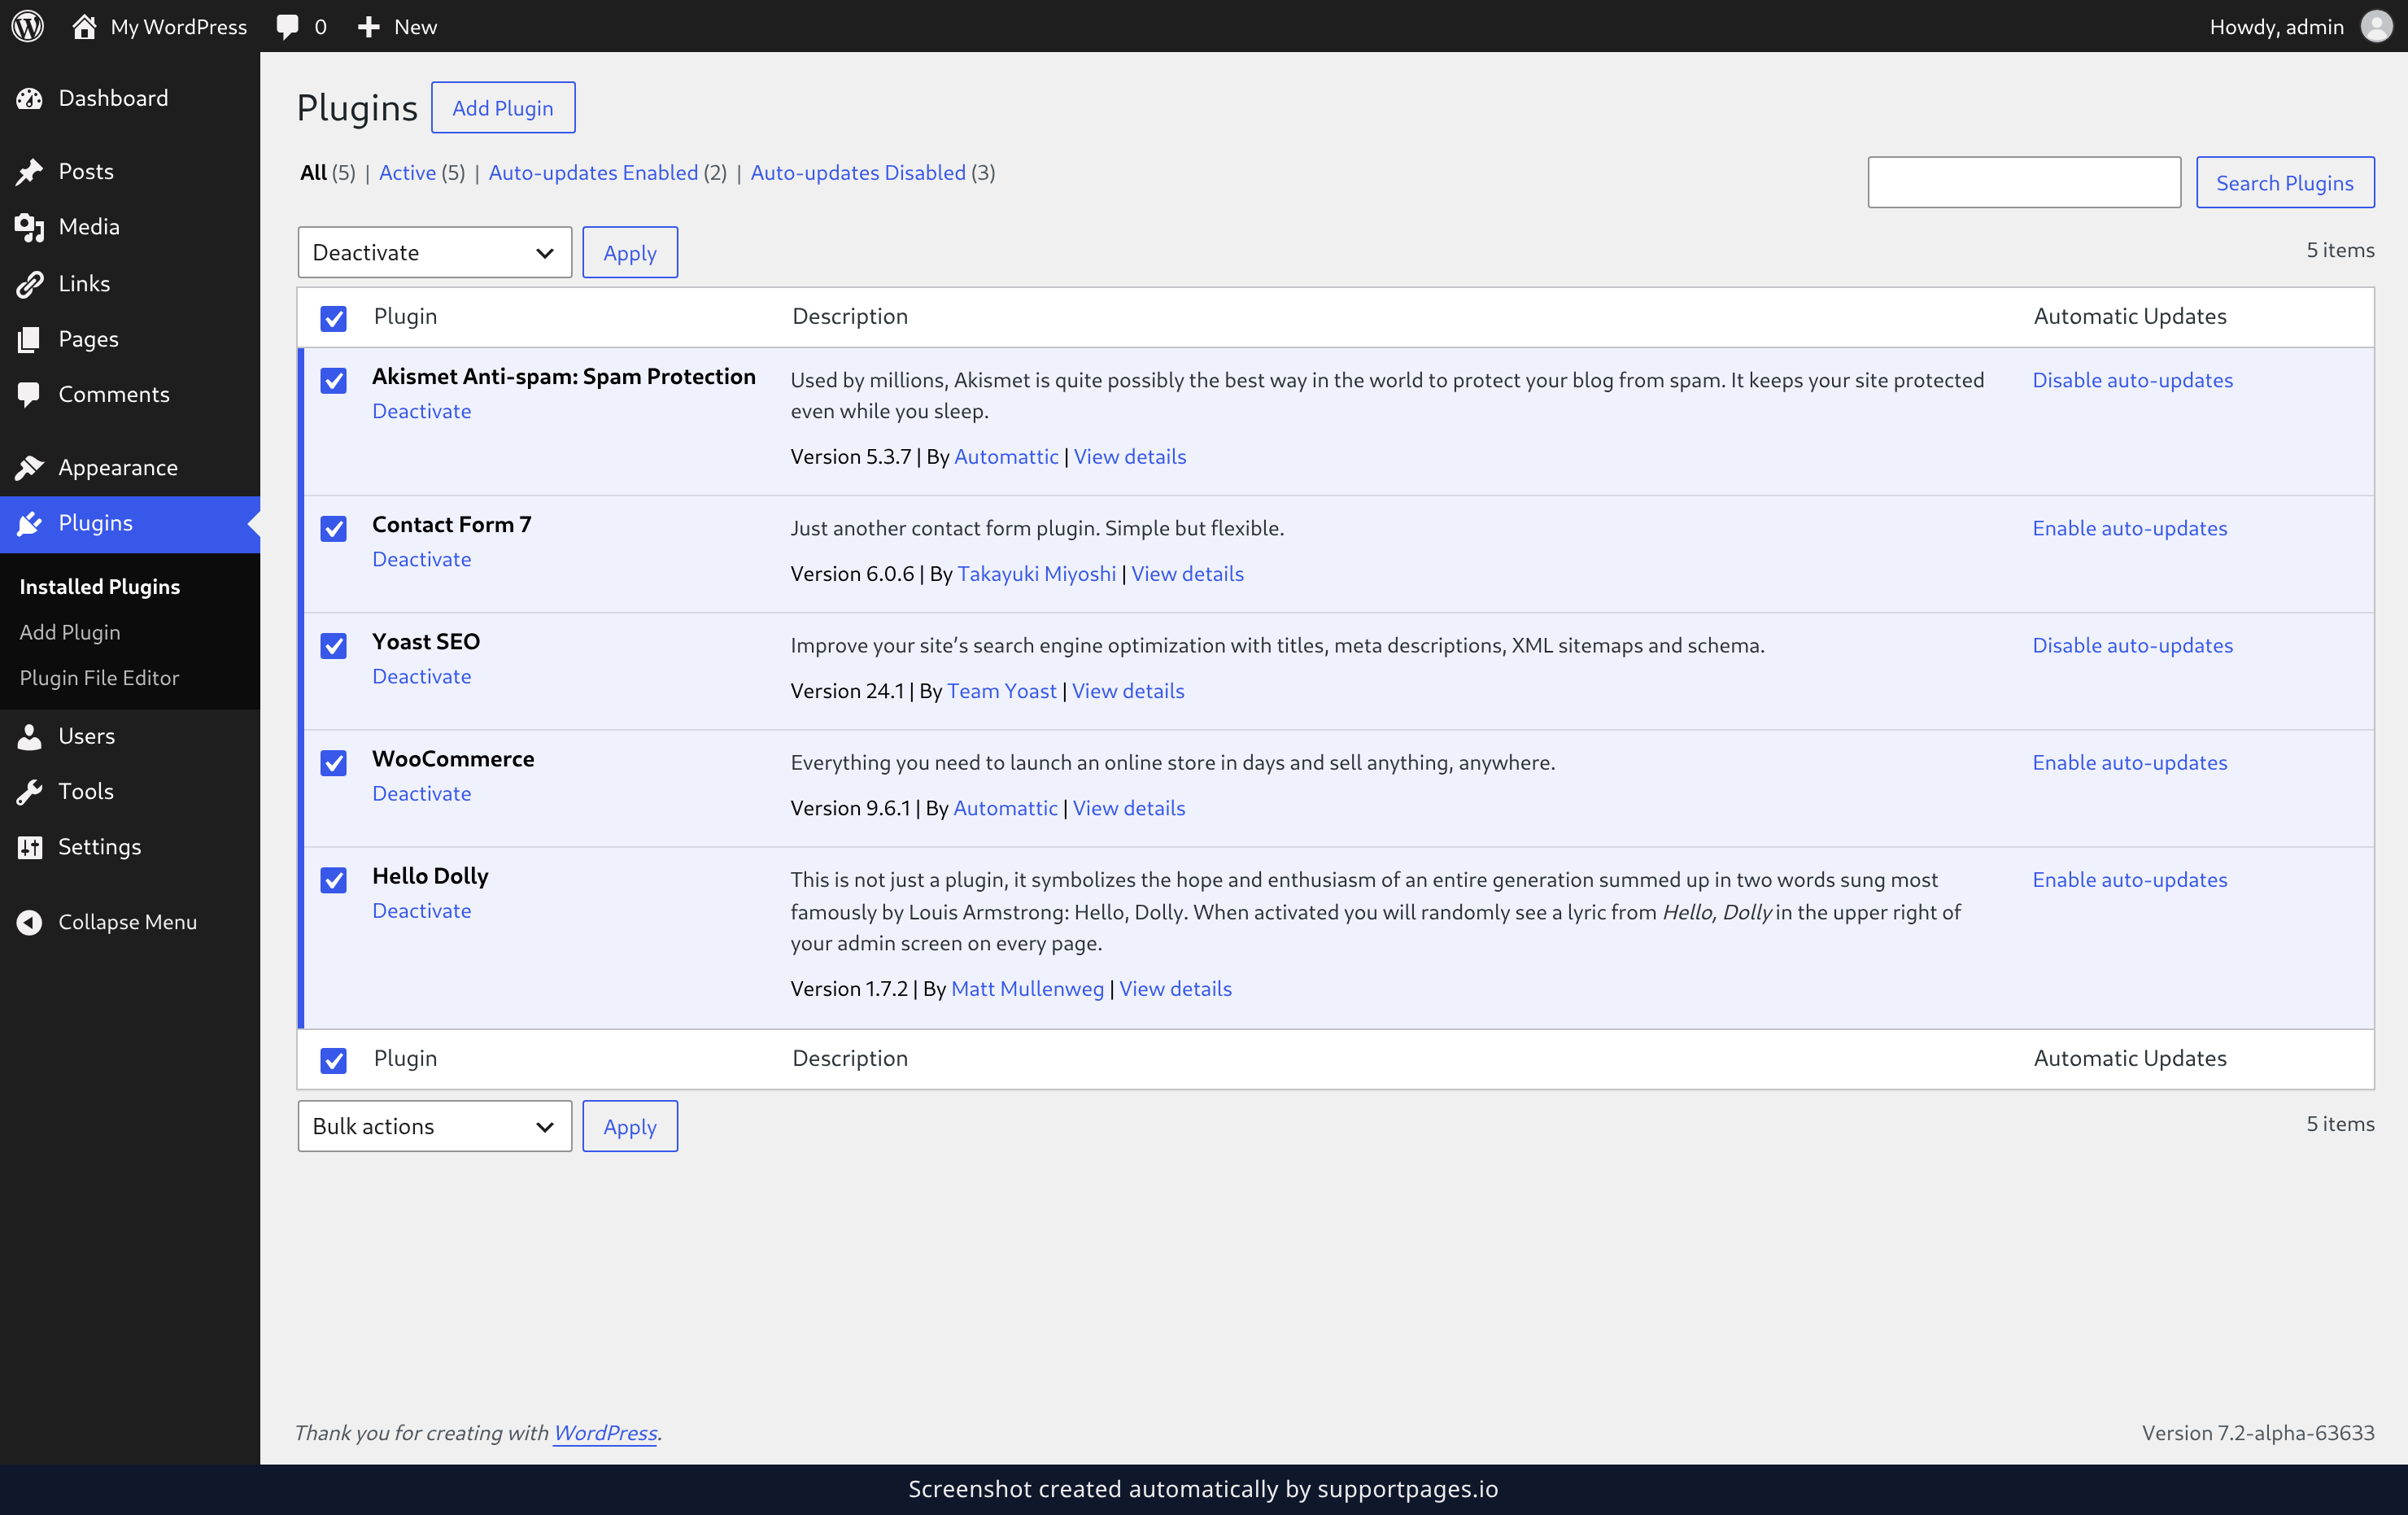Open the top Deactivate bulk actions dropdown
Screen dimensions: 2408x1515
coord(434,252)
